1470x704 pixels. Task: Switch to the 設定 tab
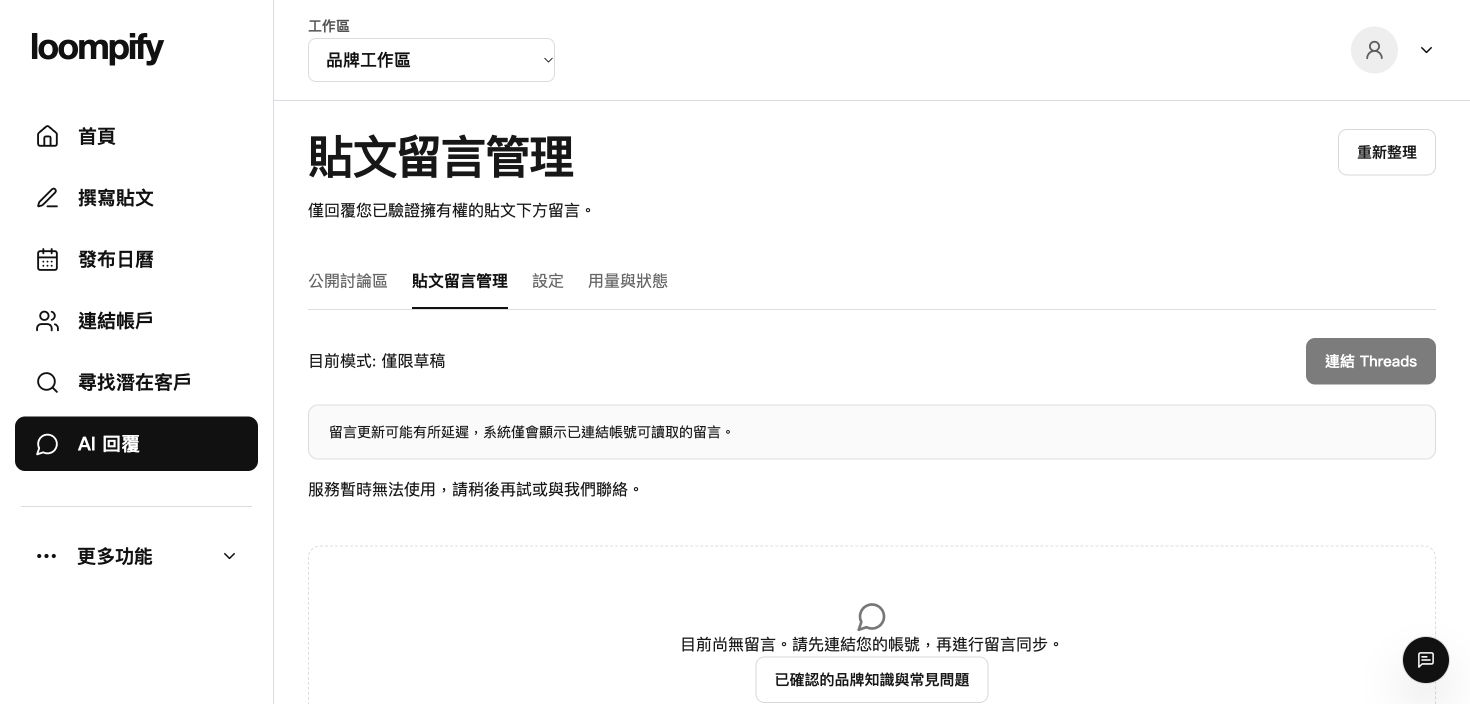[548, 281]
